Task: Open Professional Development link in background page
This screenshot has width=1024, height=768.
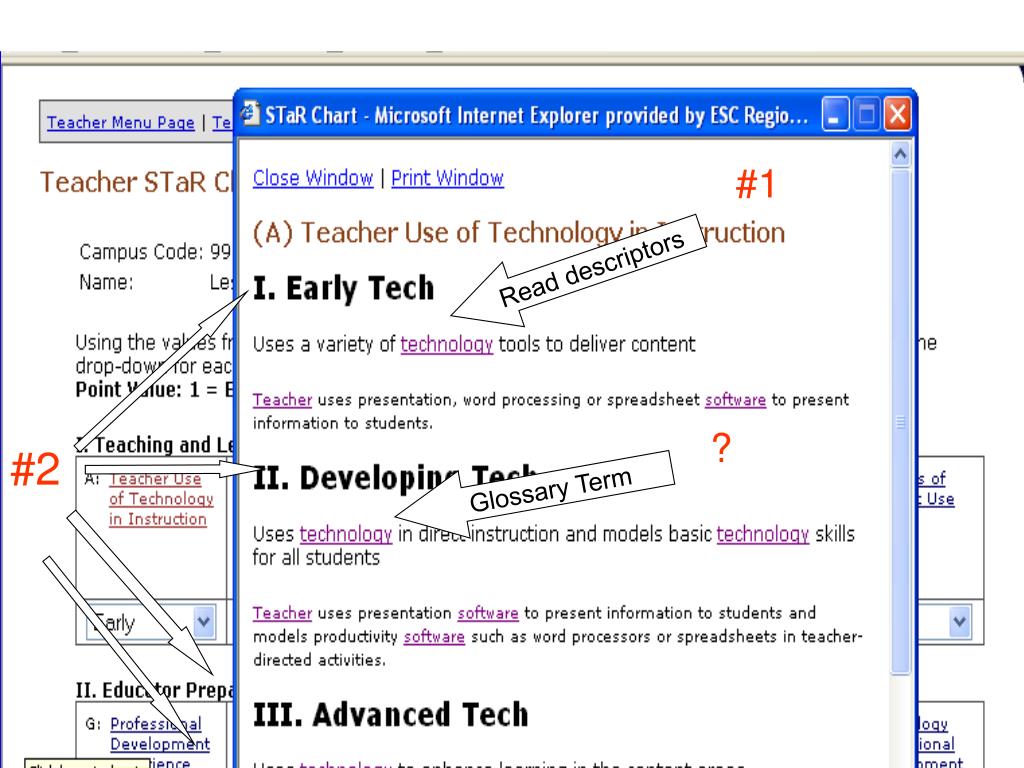Action: pyautogui.click(x=160, y=734)
